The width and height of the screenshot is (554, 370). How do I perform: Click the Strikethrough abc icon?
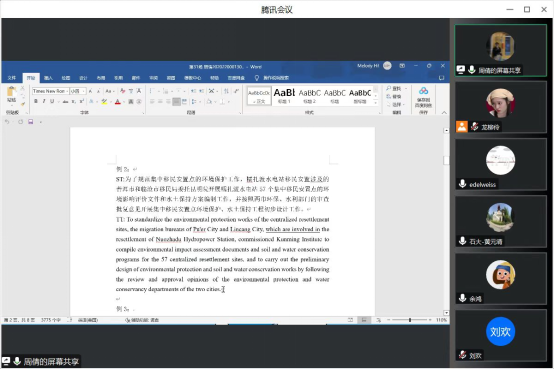[65, 102]
